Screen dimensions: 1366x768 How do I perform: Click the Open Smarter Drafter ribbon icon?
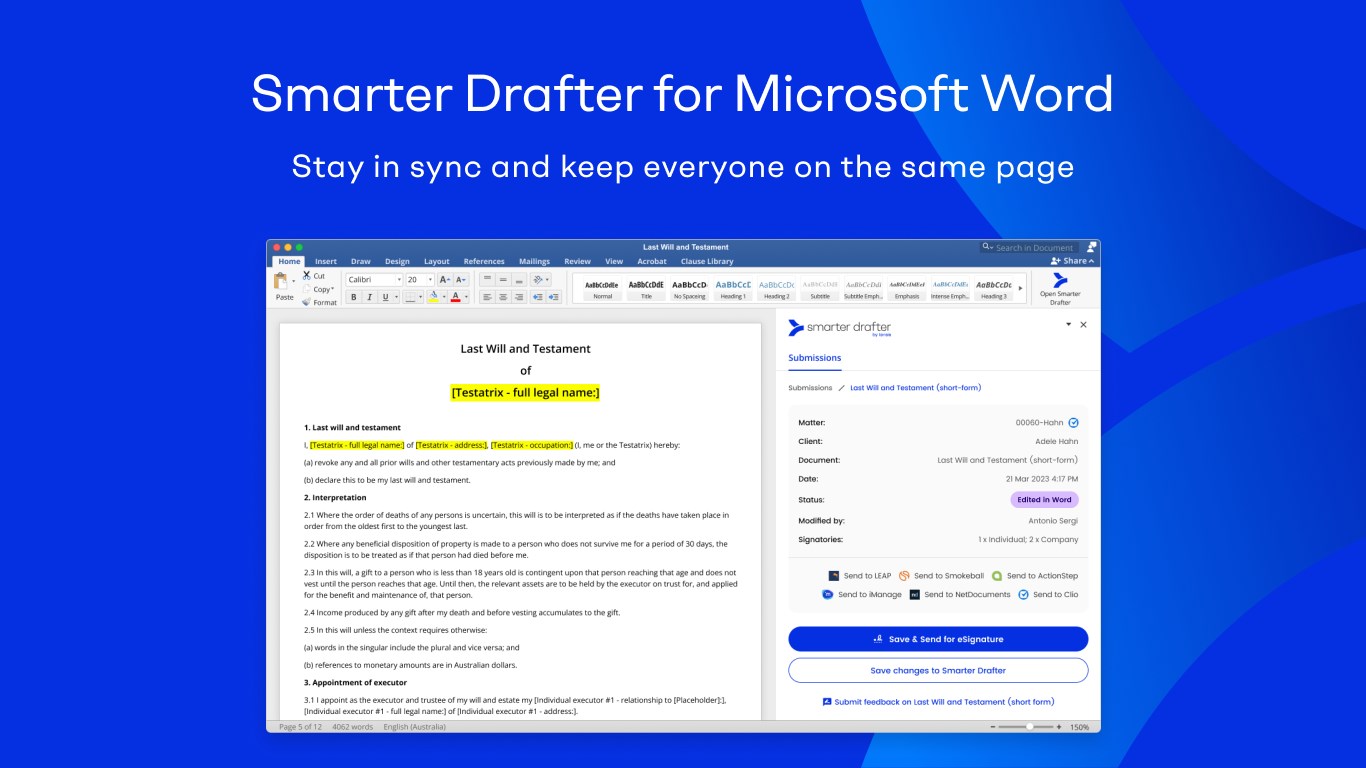[x=1060, y=281]
